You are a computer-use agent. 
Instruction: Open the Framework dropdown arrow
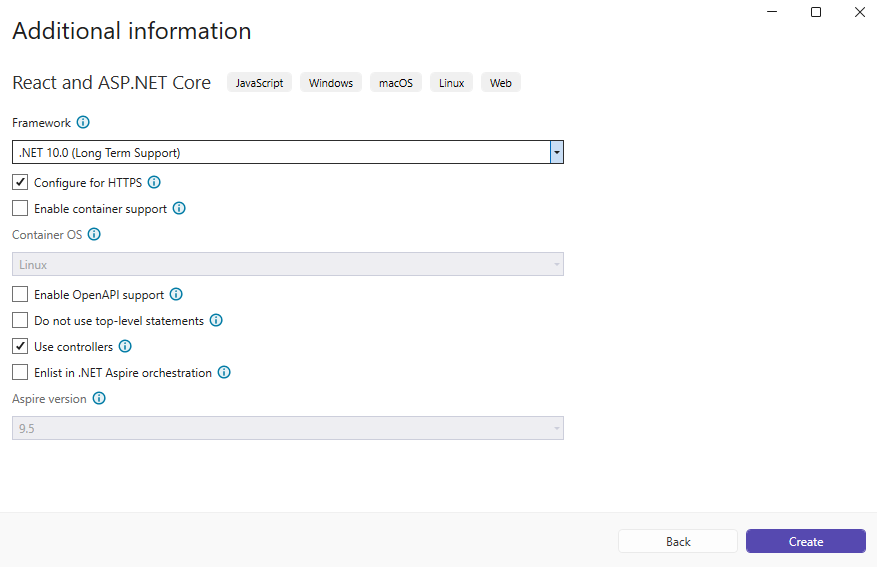[x=556, y=153]
